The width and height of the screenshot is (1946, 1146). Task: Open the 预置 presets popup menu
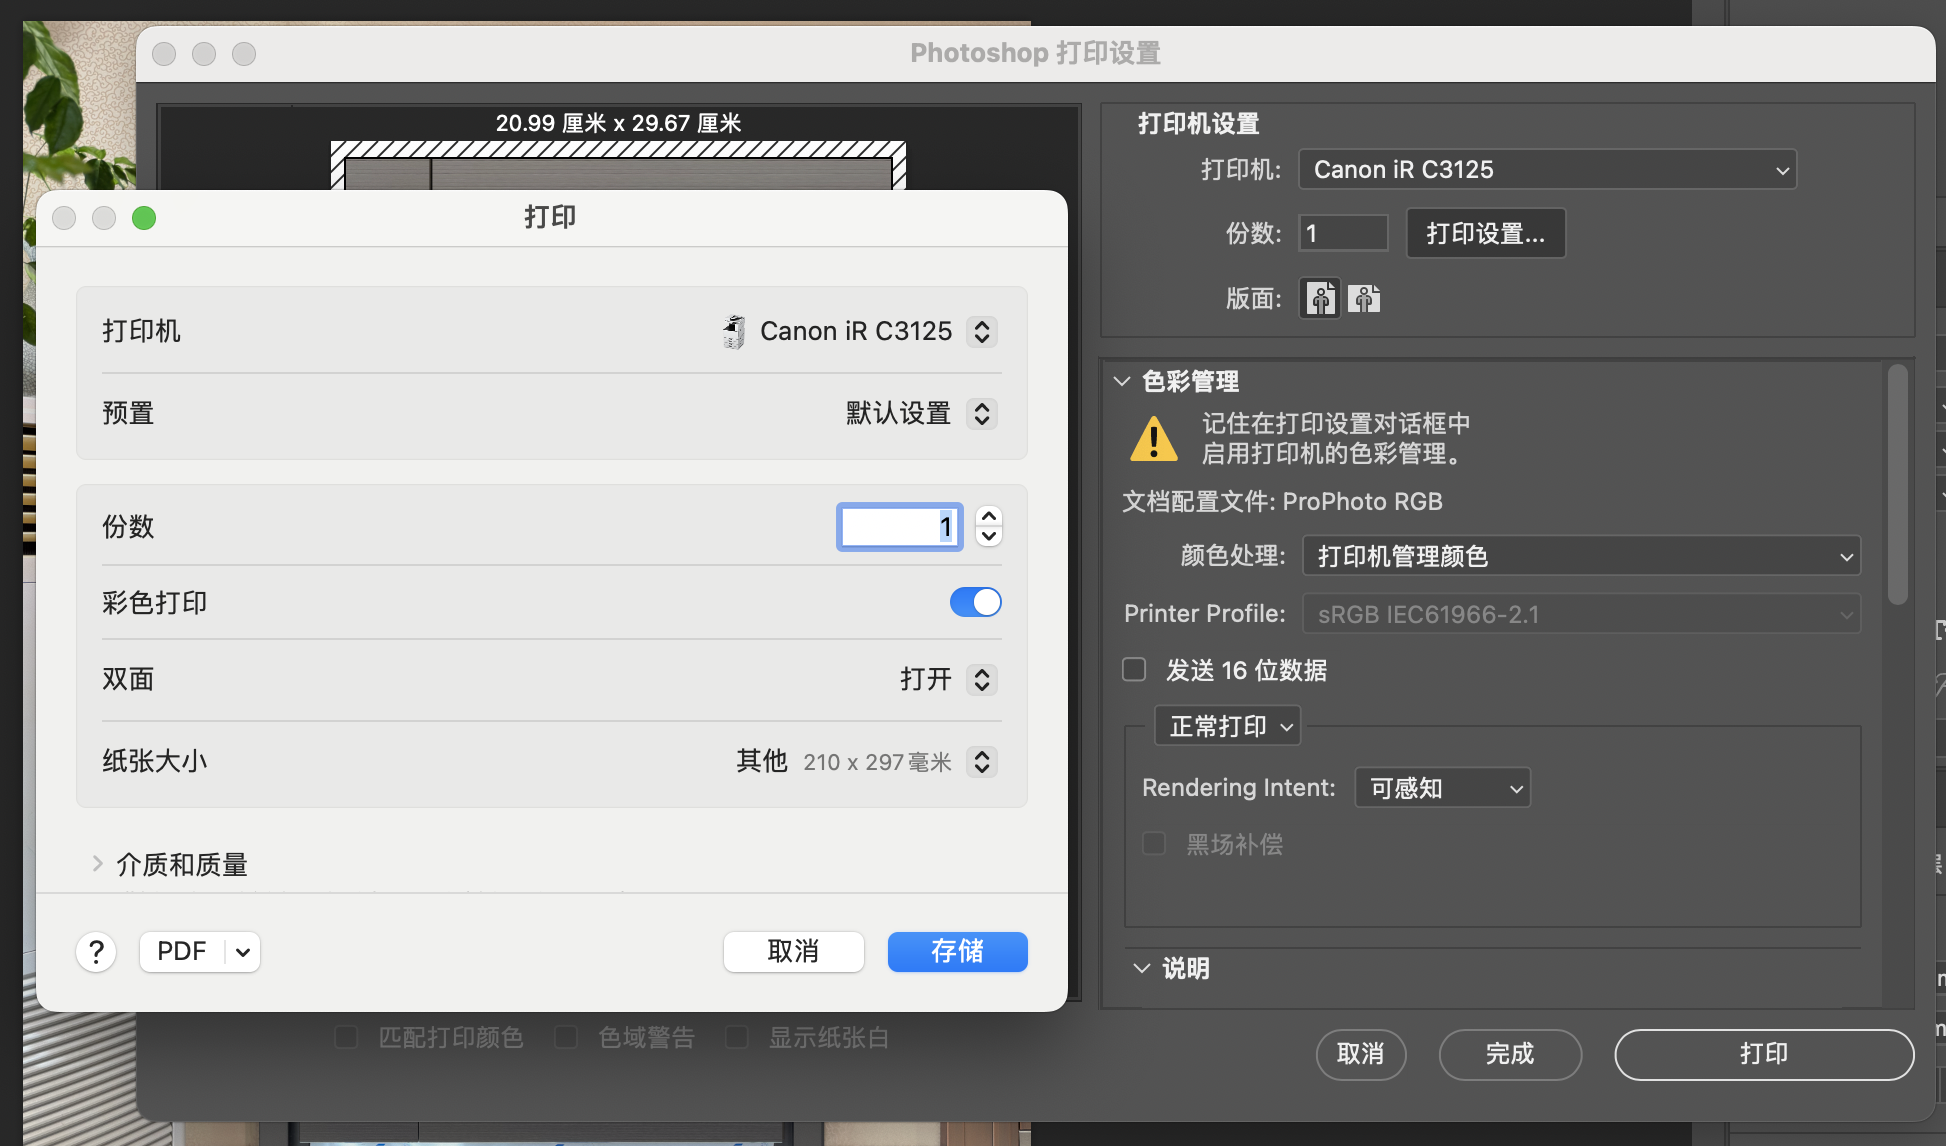coord(981,414)
